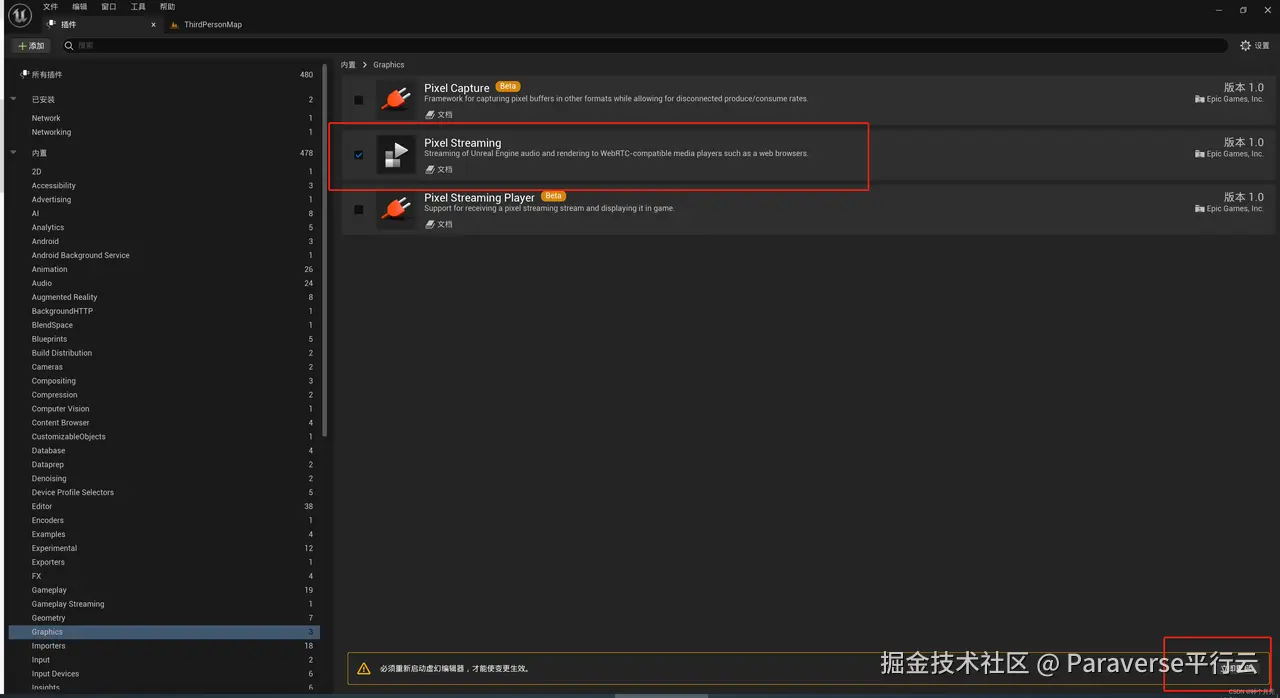
Task: Click the Pixel Capture plug icon
Action: pyautogui.click(x=396, y=100)
